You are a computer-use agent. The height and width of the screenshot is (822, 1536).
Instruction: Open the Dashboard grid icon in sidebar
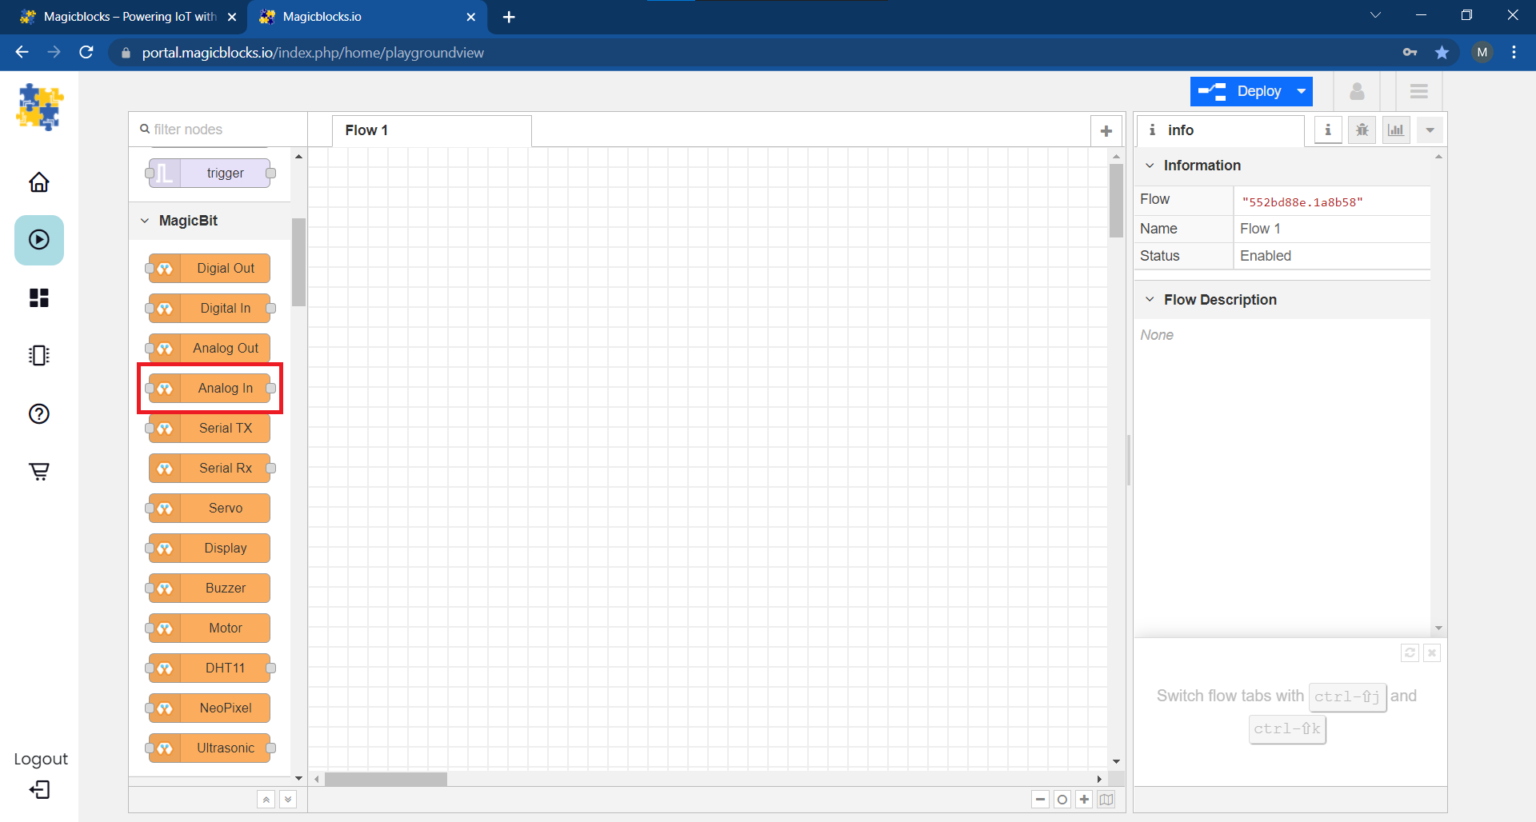tap(39, 298)
